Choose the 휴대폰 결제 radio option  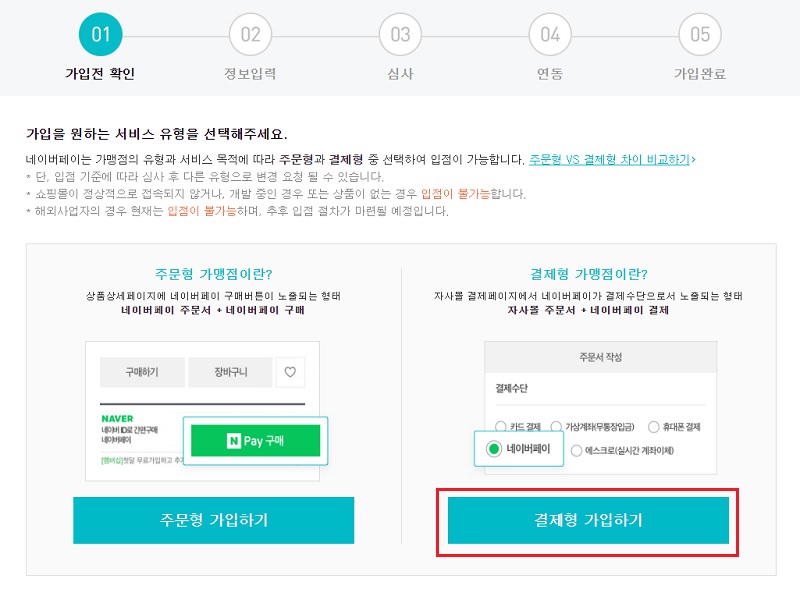click(654, 427)
